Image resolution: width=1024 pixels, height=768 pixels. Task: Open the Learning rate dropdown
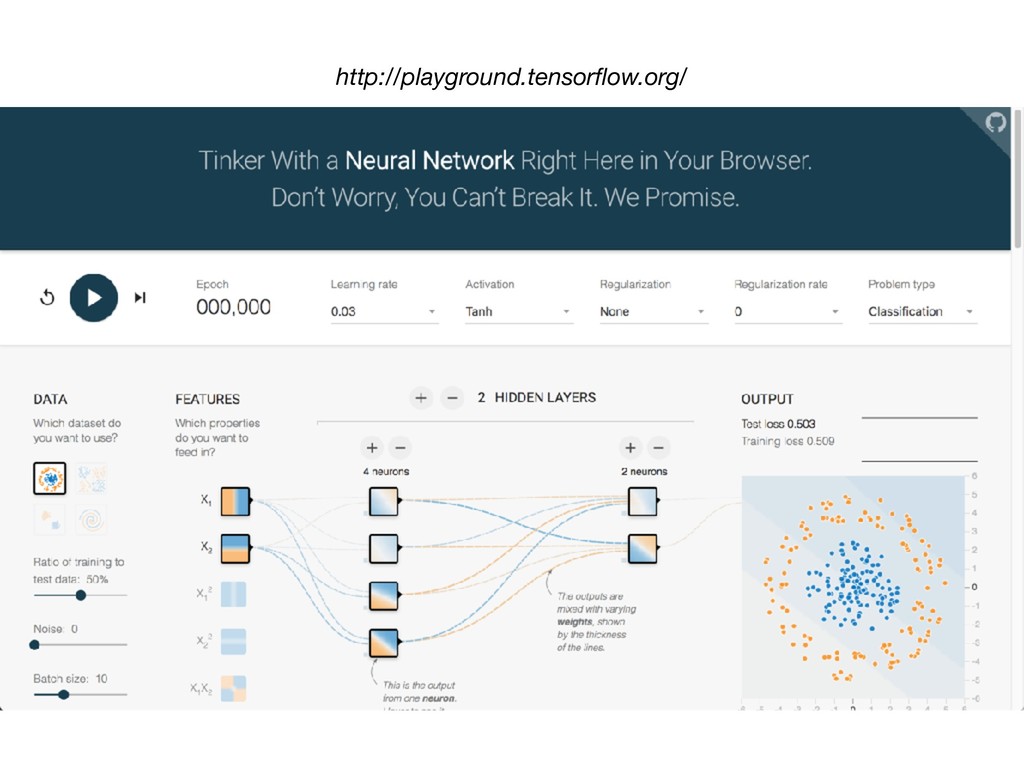pyautogui.click(x=383, y=312)
